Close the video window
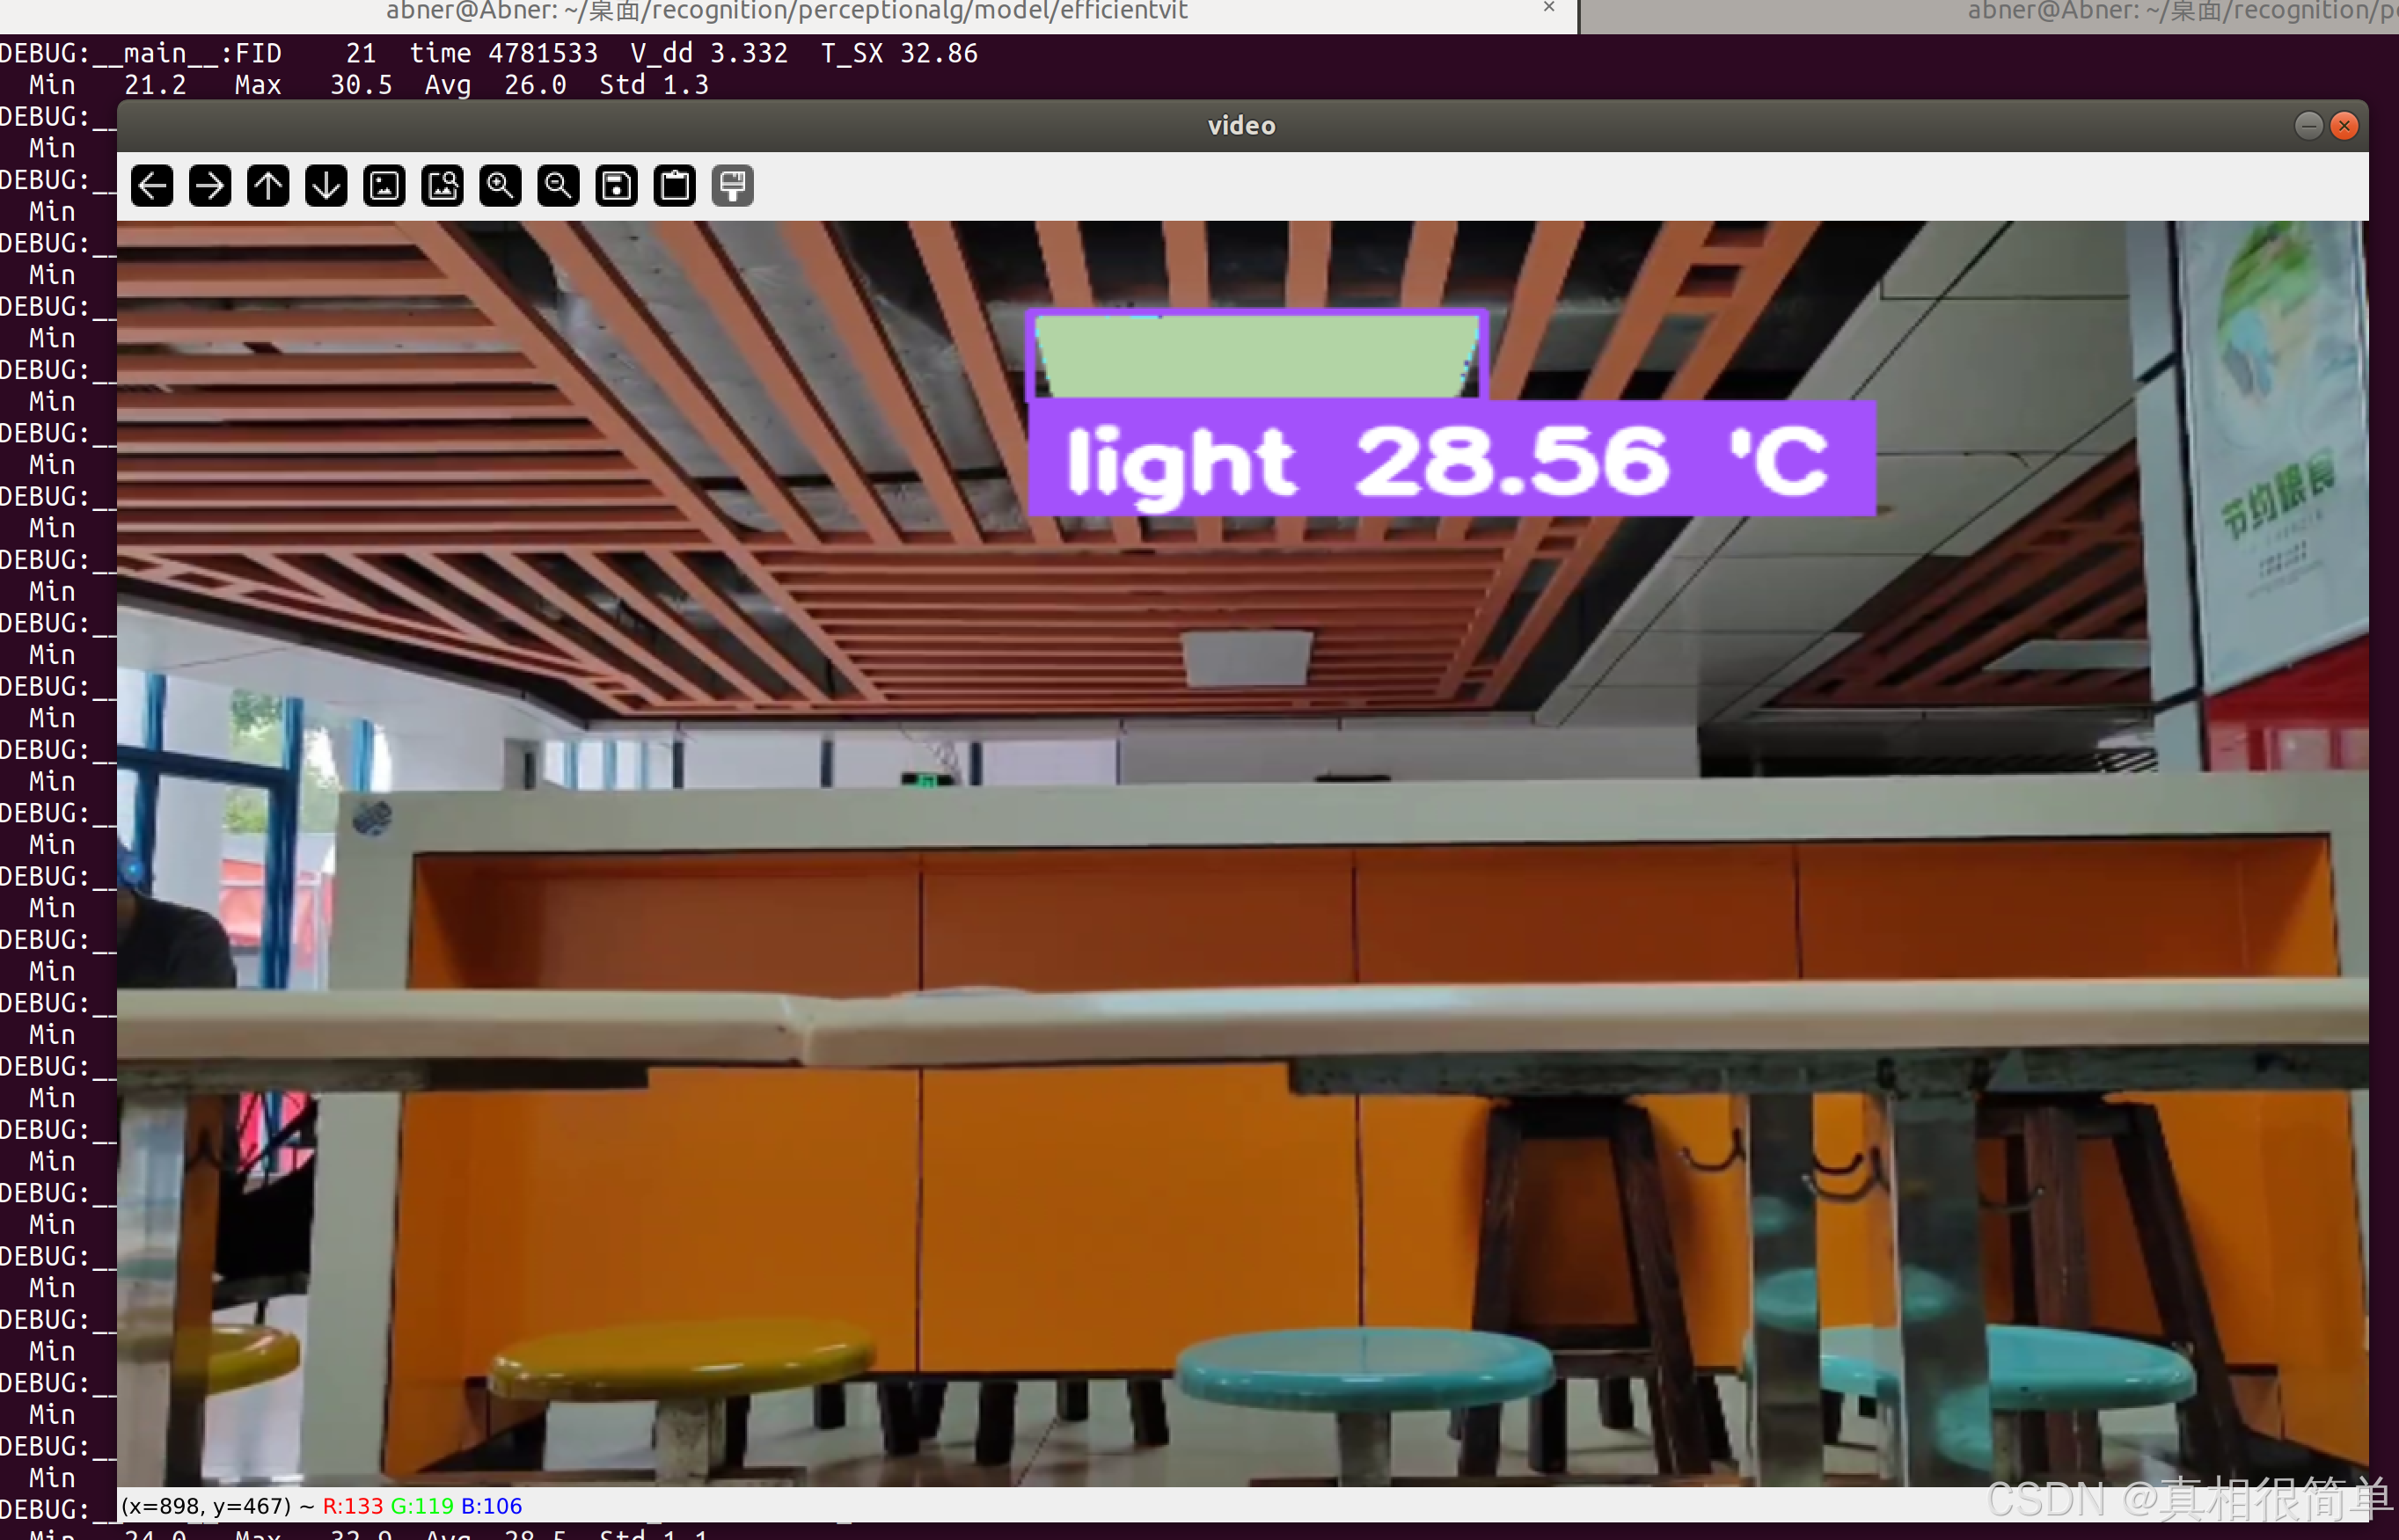 pos(2344,125)
